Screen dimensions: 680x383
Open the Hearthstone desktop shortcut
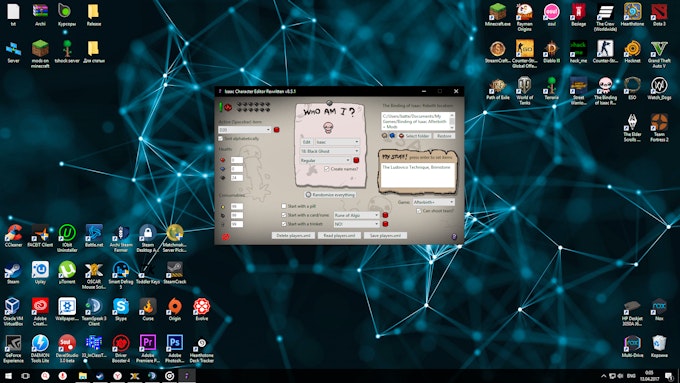(632, 14)
